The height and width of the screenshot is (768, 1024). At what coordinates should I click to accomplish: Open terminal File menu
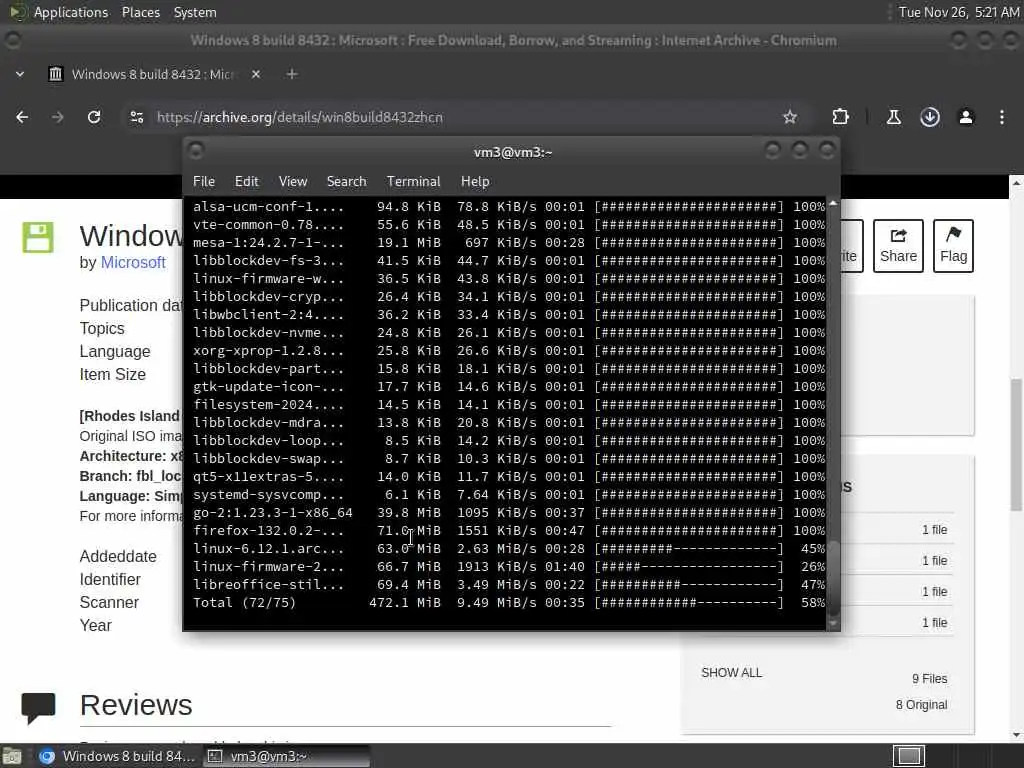click(x=204, y=182)
